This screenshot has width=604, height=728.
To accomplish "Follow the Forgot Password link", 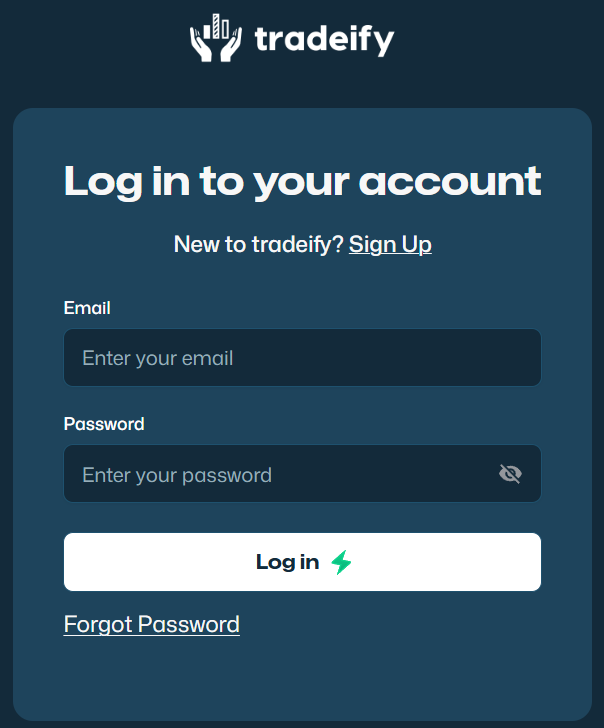I will 151,625.
